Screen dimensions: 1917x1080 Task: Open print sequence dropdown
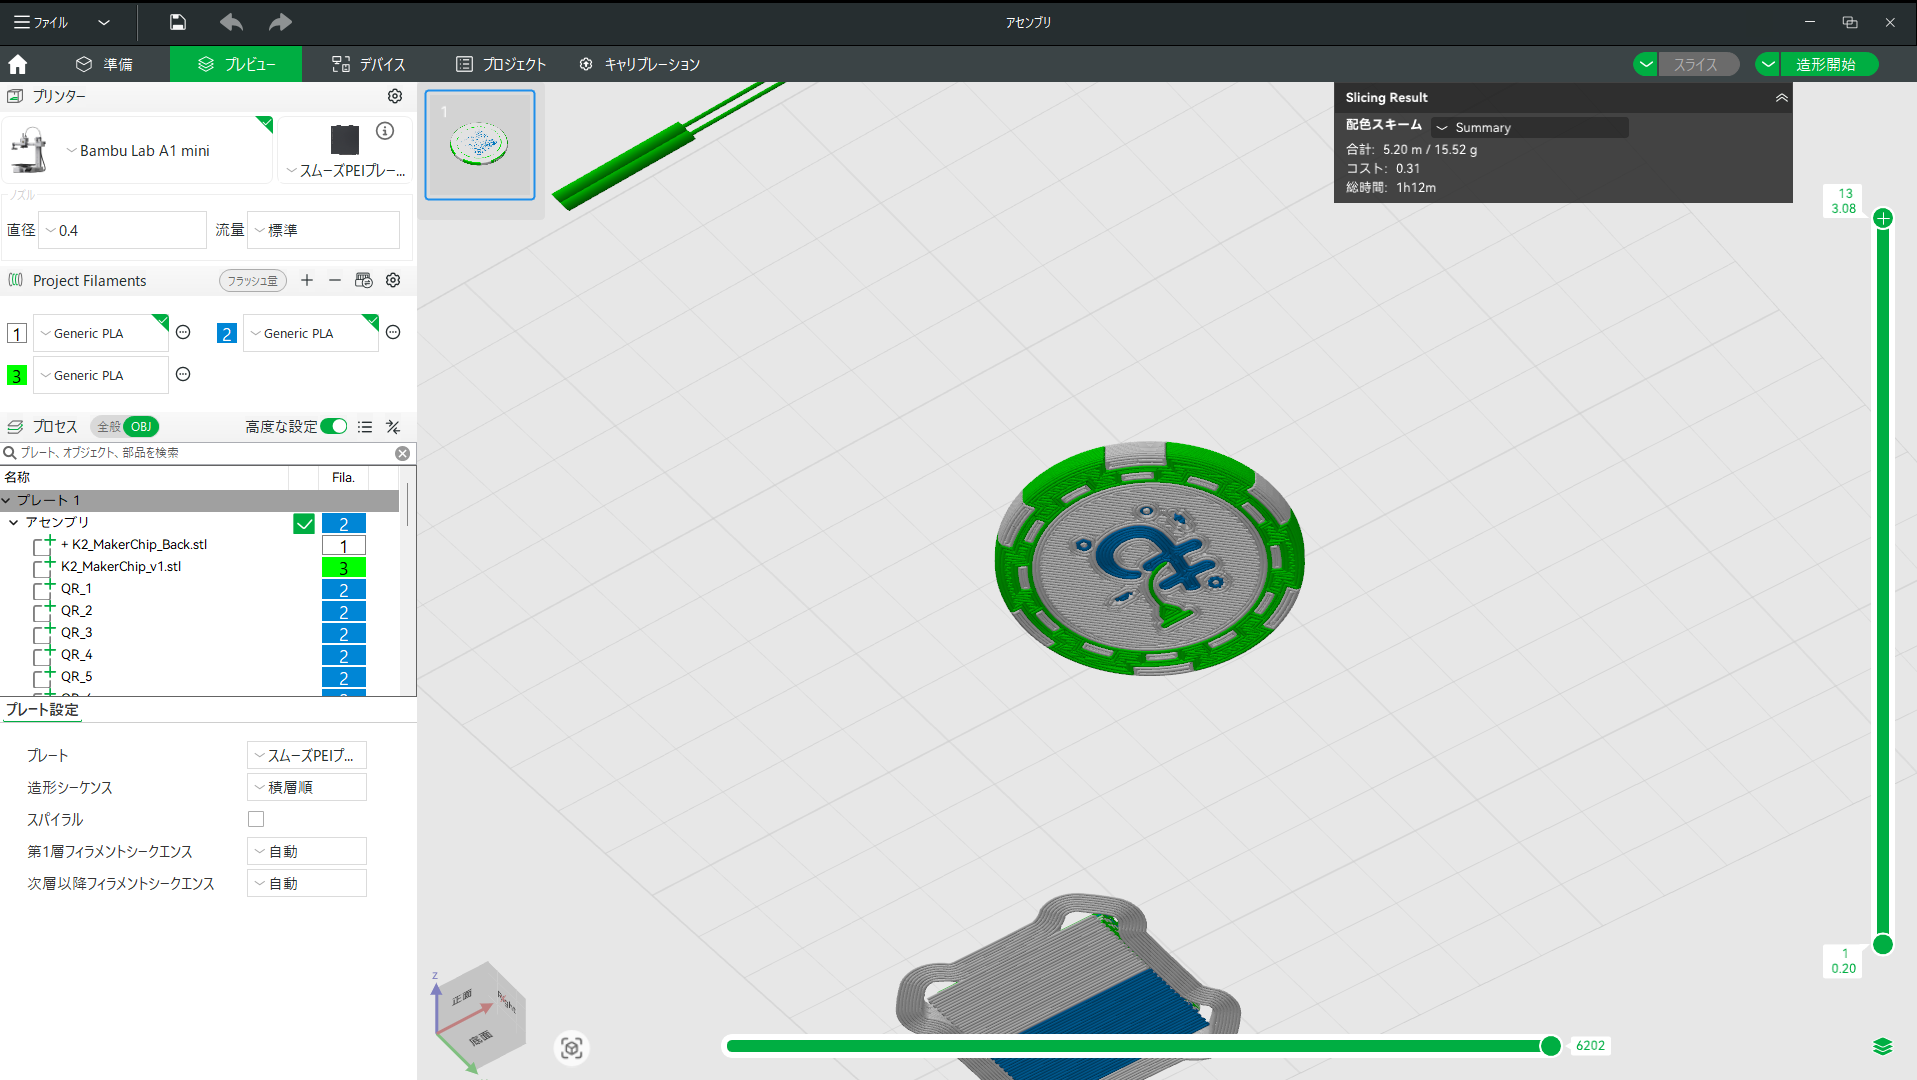[x=307, y=787]
